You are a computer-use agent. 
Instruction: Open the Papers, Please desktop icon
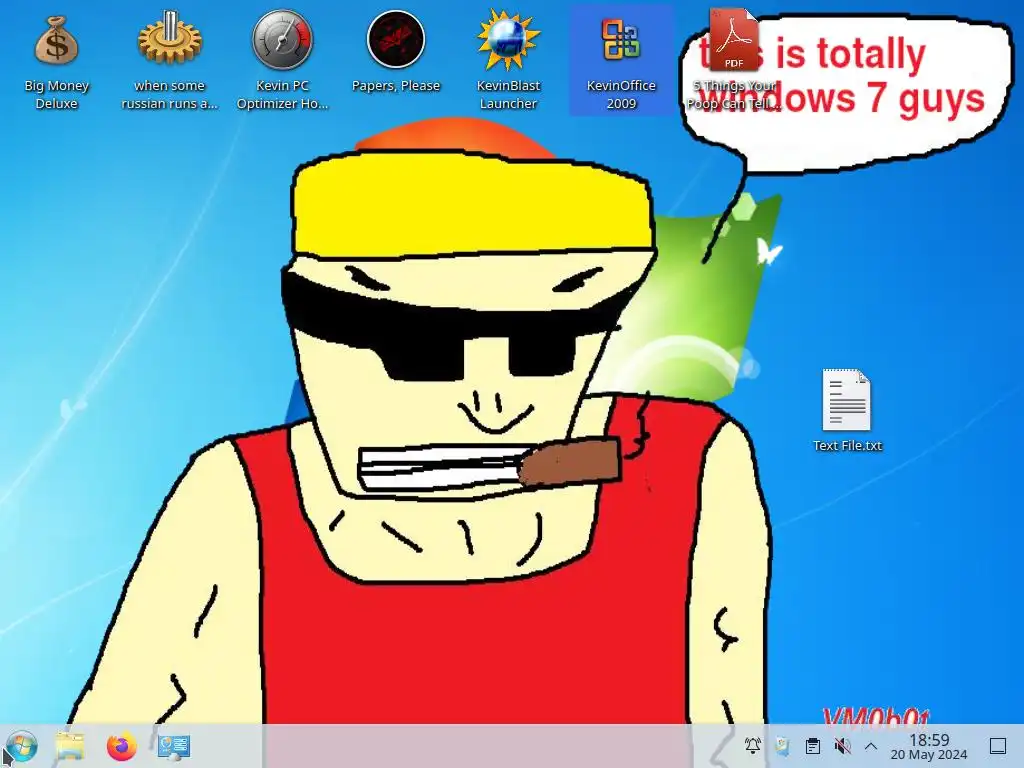pos(396,52)
